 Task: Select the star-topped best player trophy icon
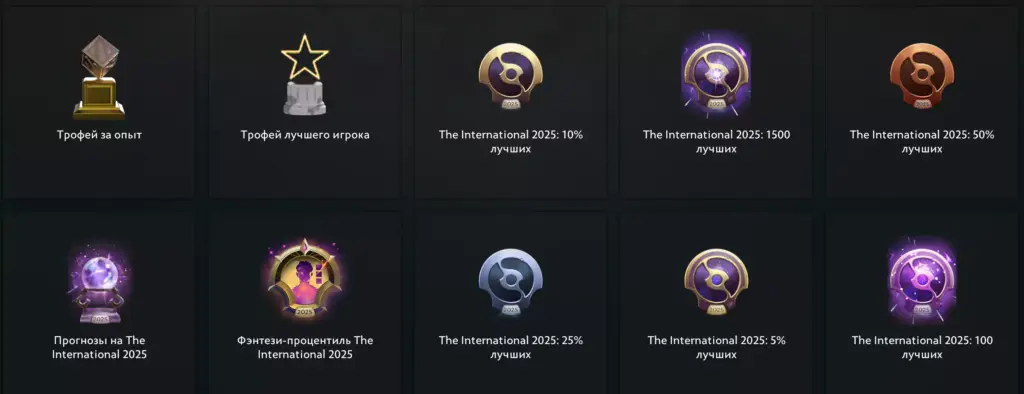coord(304,75)
